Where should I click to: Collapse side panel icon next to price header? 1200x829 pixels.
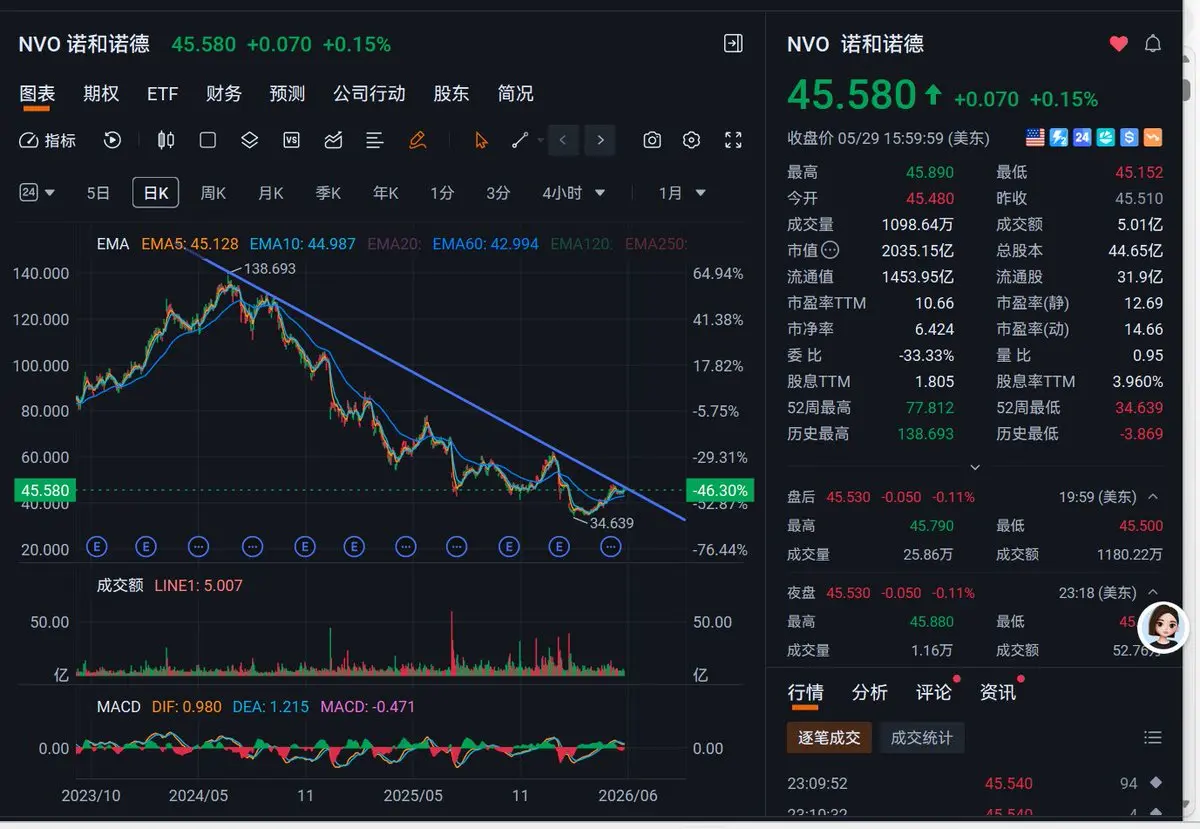(733, 43)
